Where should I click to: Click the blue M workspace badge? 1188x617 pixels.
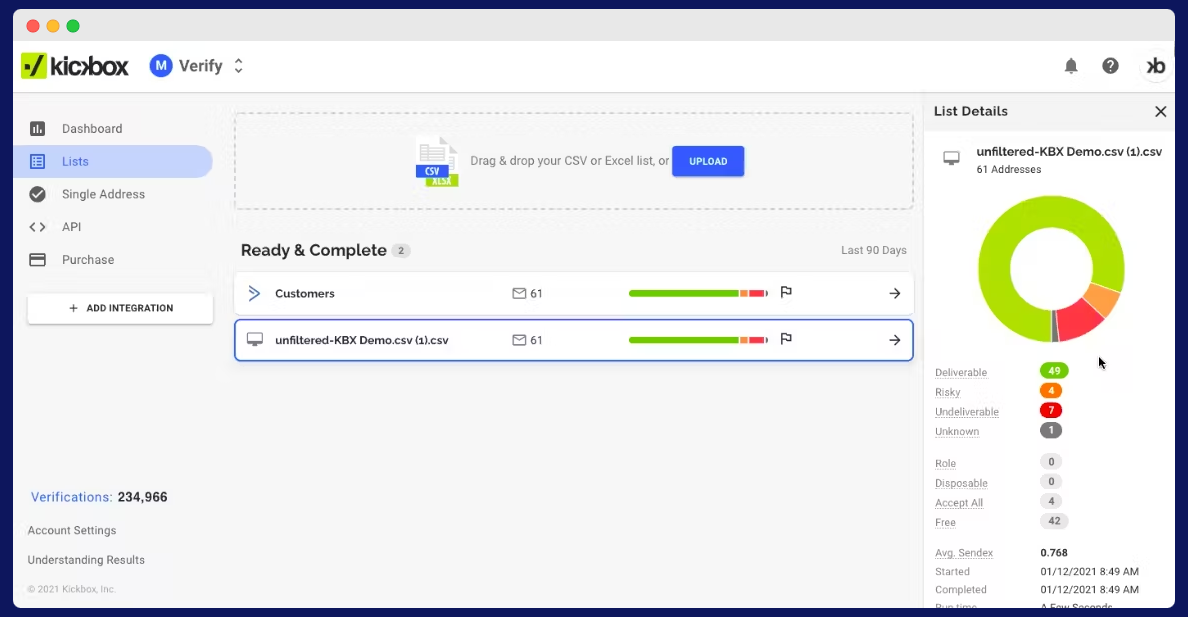pyautogui.click(x=161, y=66)
